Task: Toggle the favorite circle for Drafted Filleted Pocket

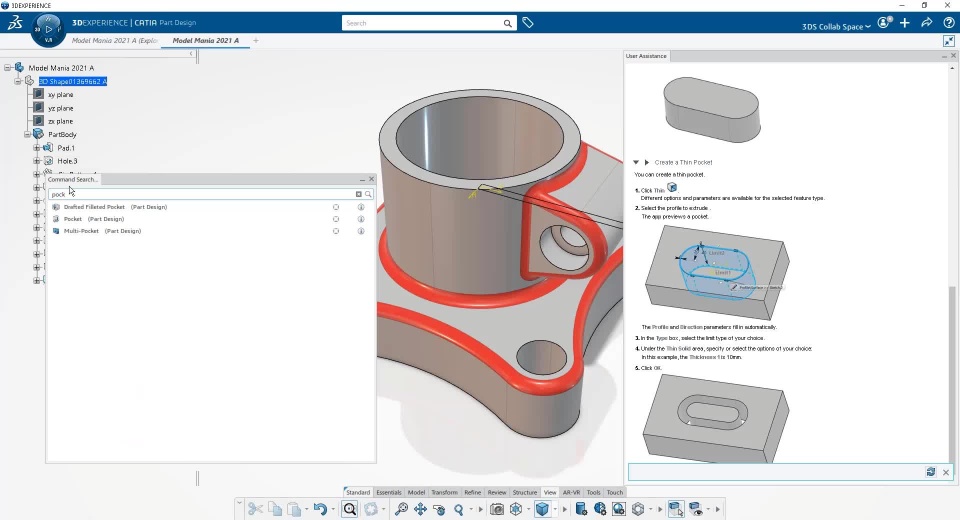Action: 336,207
